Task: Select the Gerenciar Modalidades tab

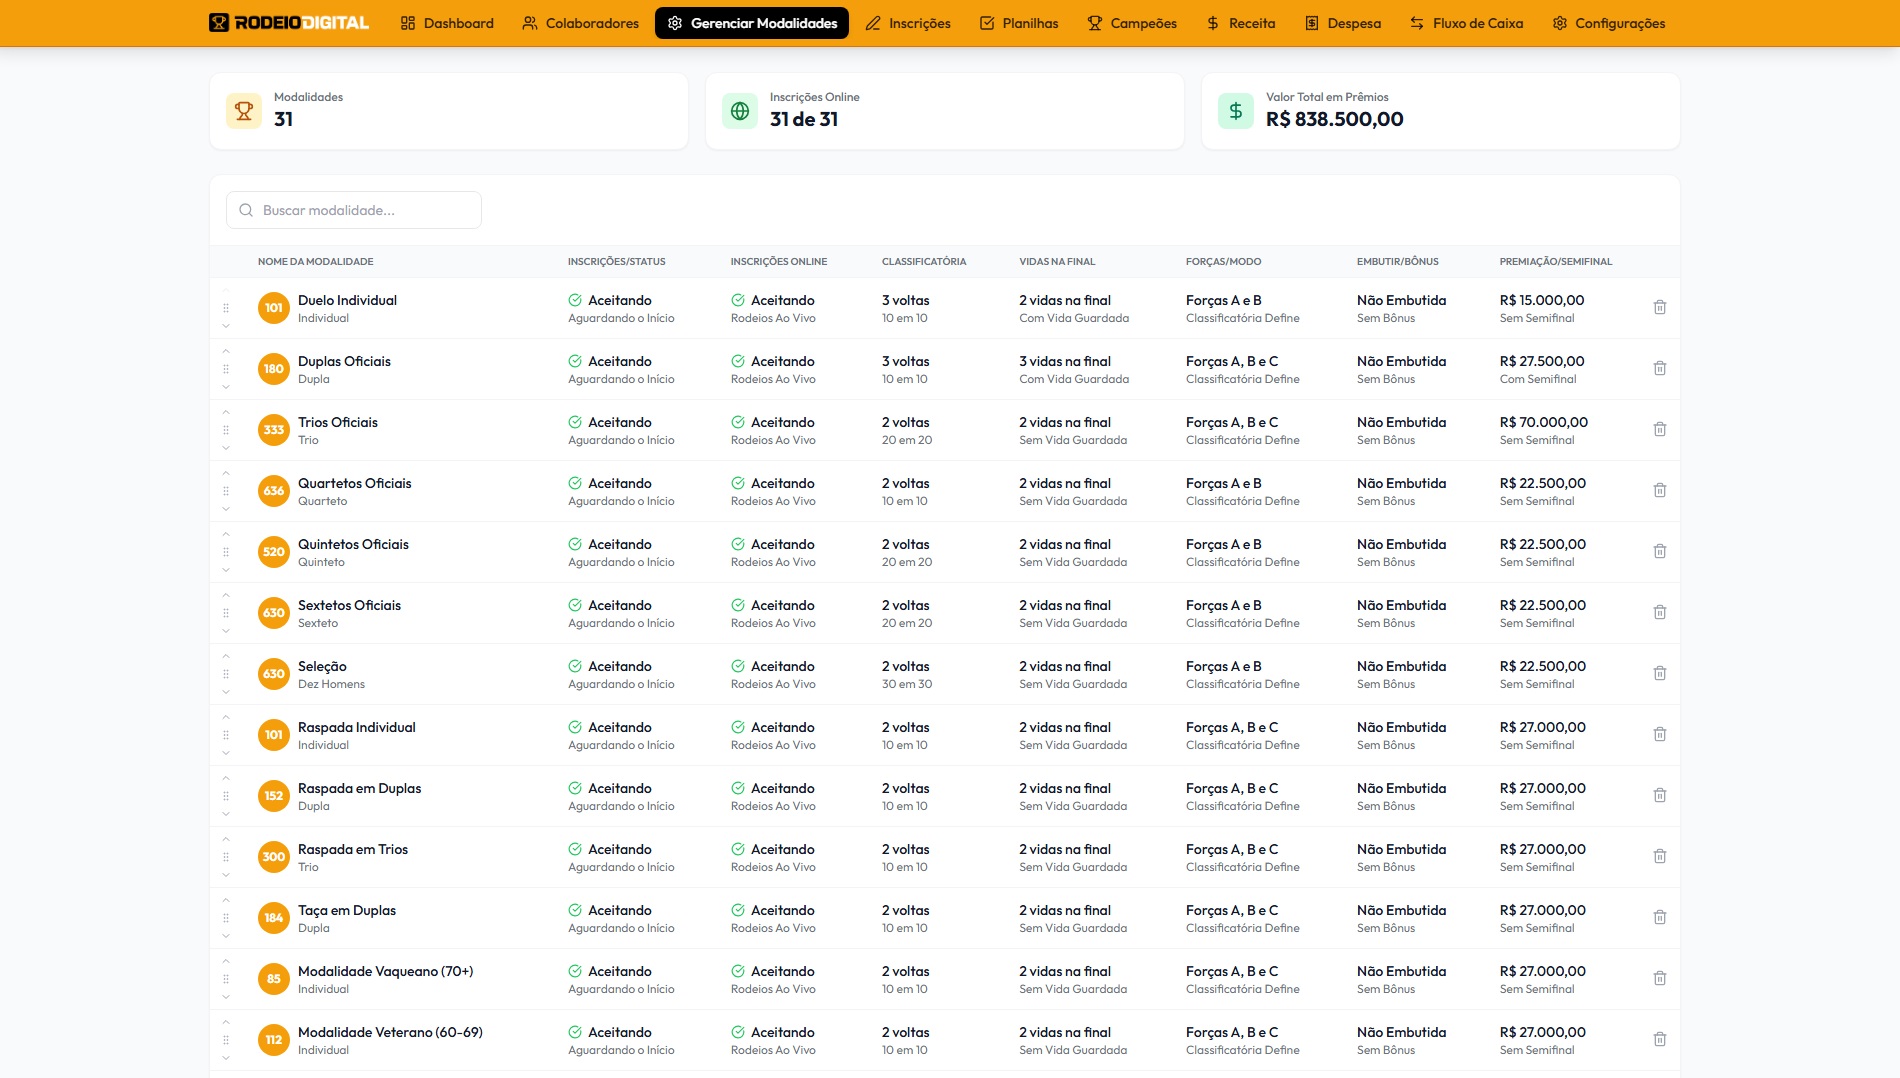Action: tap(752, 23)
